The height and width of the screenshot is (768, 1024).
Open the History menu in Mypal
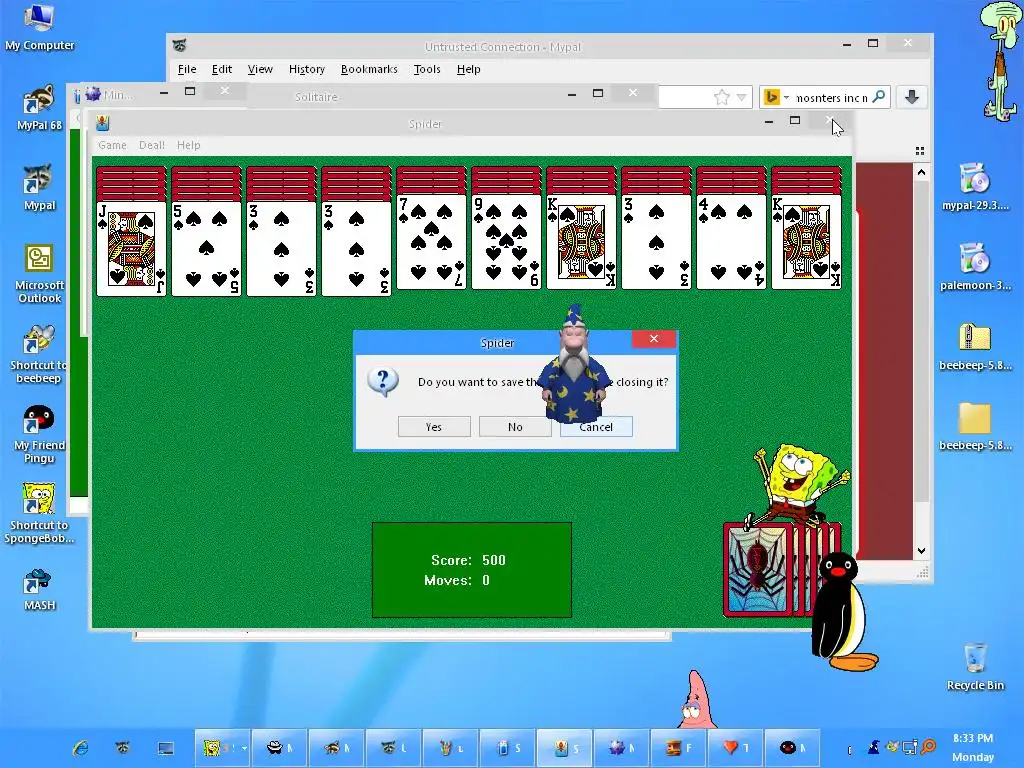click(x=306, y=69)
